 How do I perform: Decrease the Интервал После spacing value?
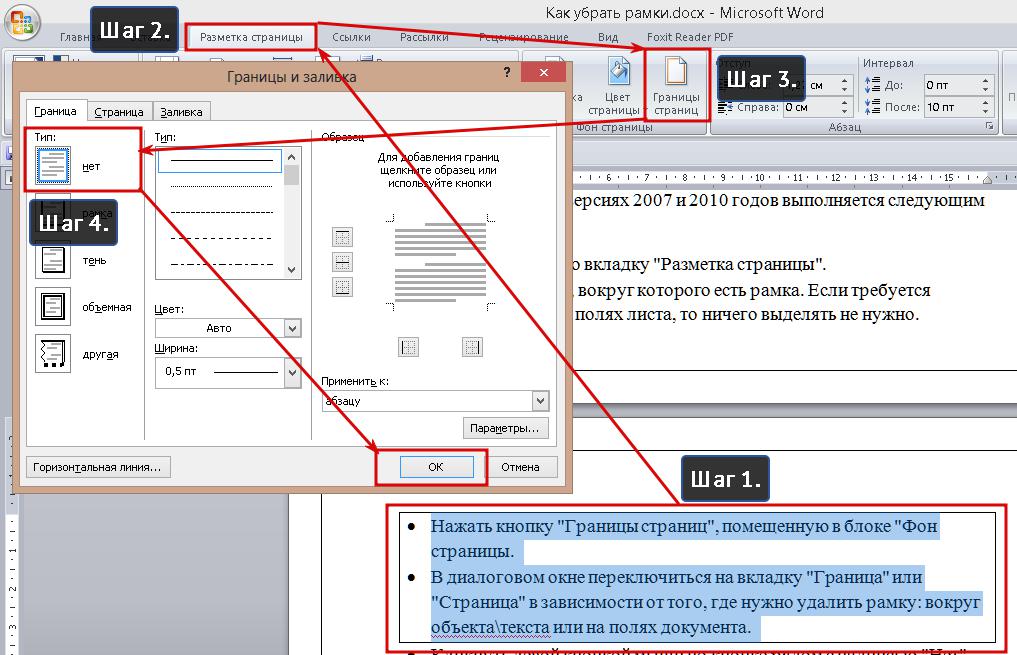(x=985, y=111)
